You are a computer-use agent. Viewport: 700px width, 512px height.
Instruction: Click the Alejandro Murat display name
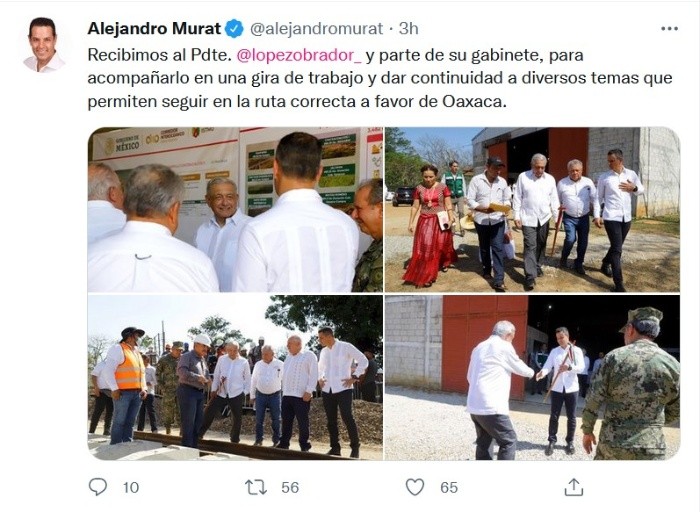pos(154,29)
